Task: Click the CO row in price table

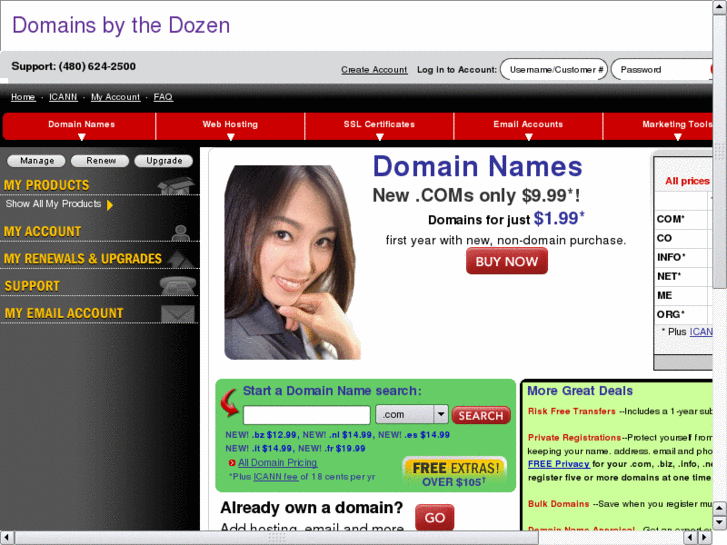Action: coord(684,238)
